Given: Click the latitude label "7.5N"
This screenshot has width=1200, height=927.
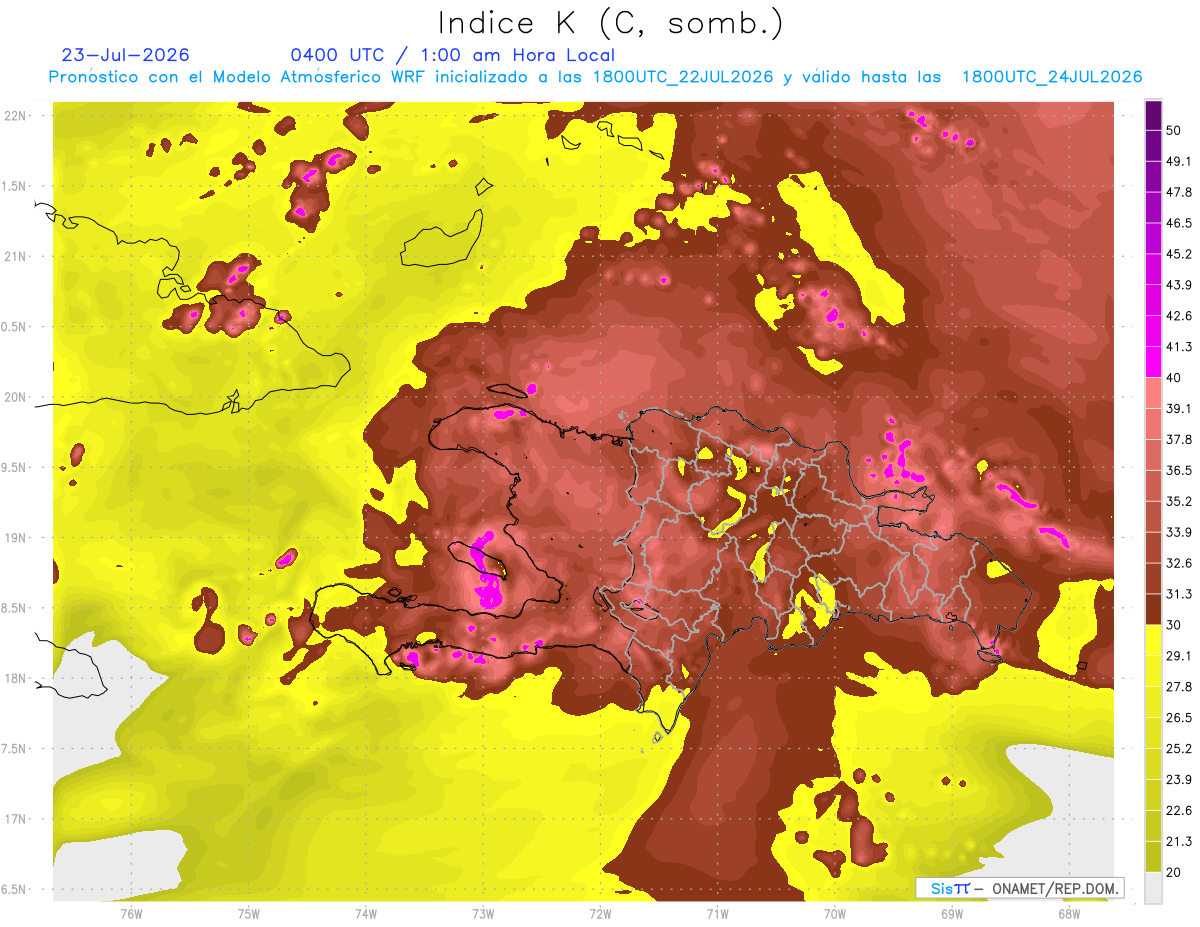Looking at the screenshot, I should (x=15, y=749).
